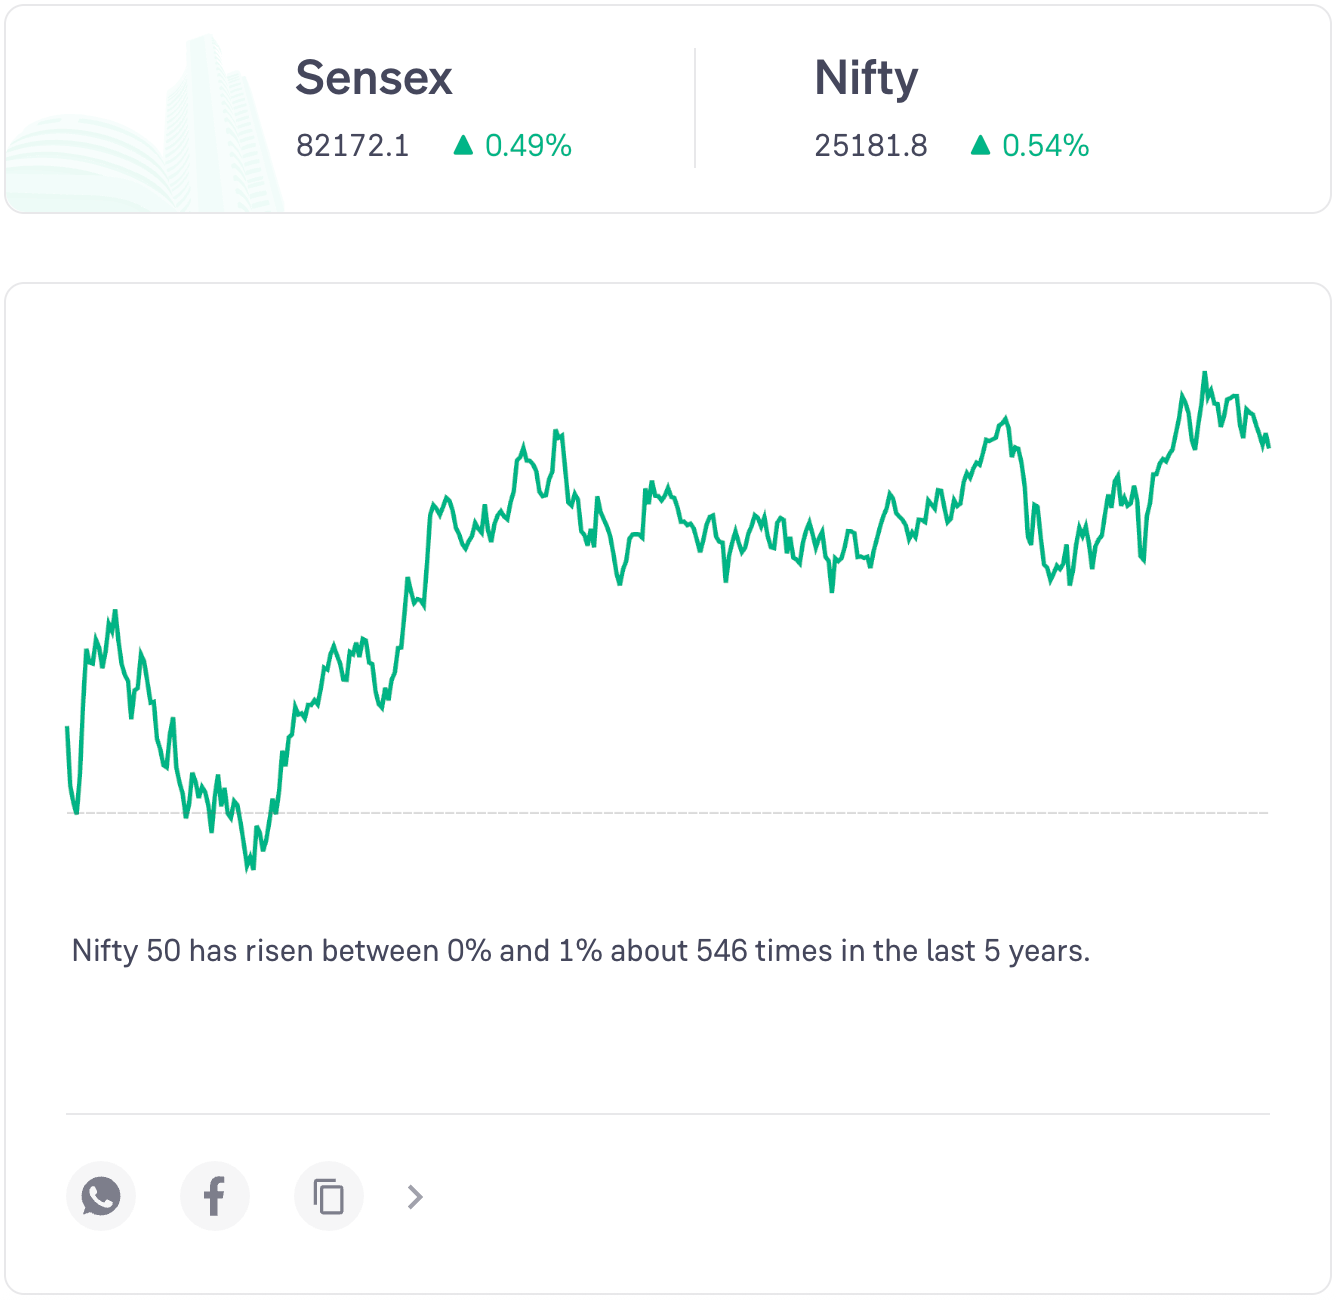Click the Nifty value 25181.8

pos(870,146)
